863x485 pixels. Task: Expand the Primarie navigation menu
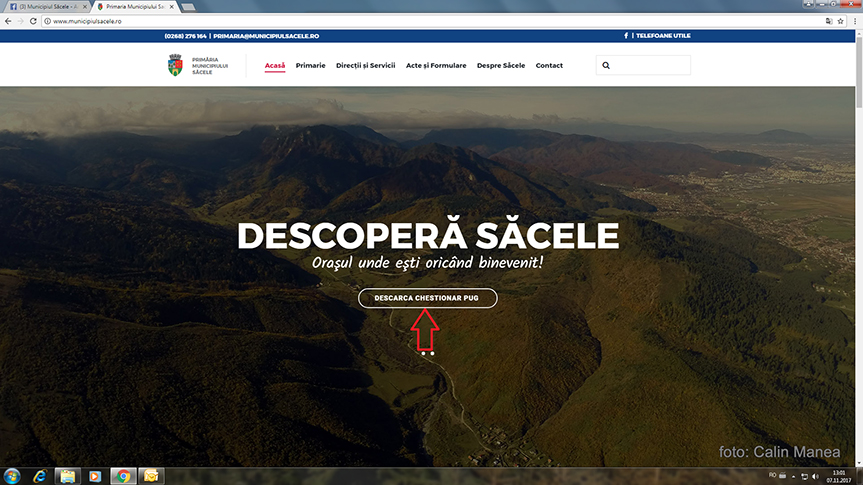pyautogui.click(x=310, y=66)
